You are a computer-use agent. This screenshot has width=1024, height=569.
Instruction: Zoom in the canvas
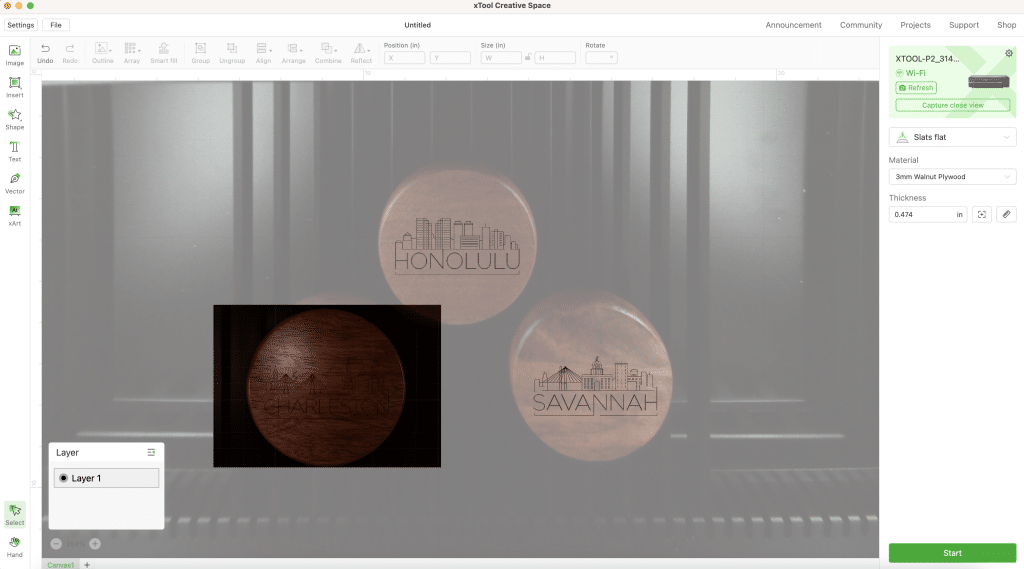pyautogui.click(x=95, y=544)
